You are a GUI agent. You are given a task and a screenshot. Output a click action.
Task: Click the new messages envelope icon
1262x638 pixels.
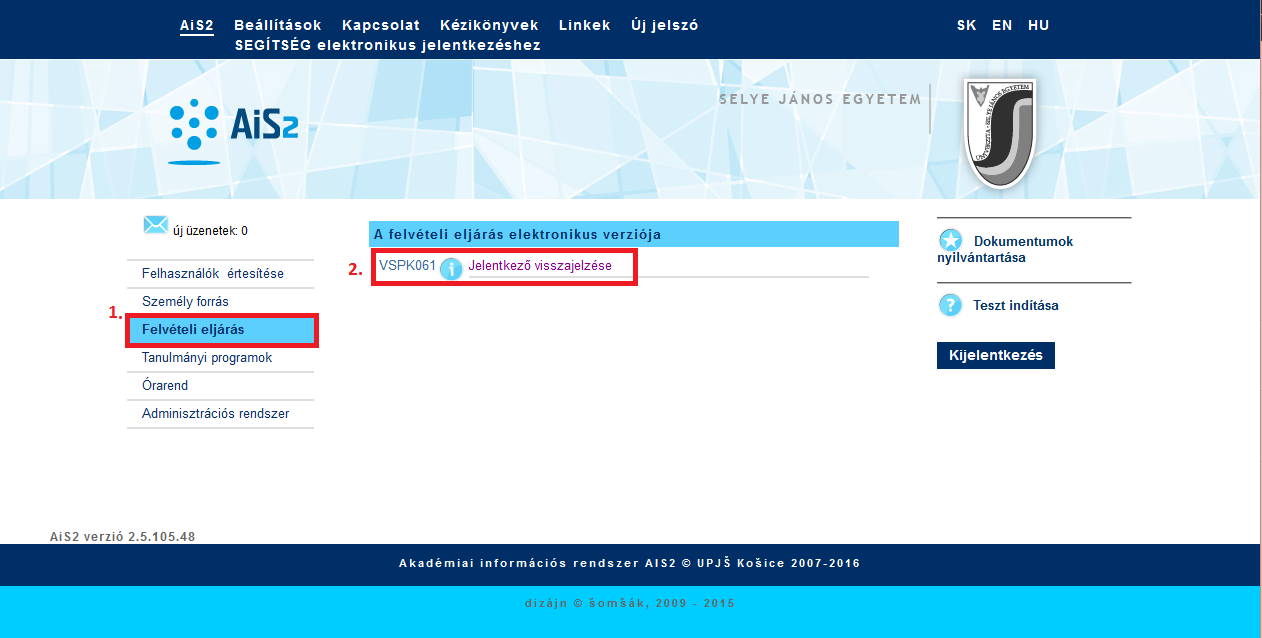(x=155, y=226)
